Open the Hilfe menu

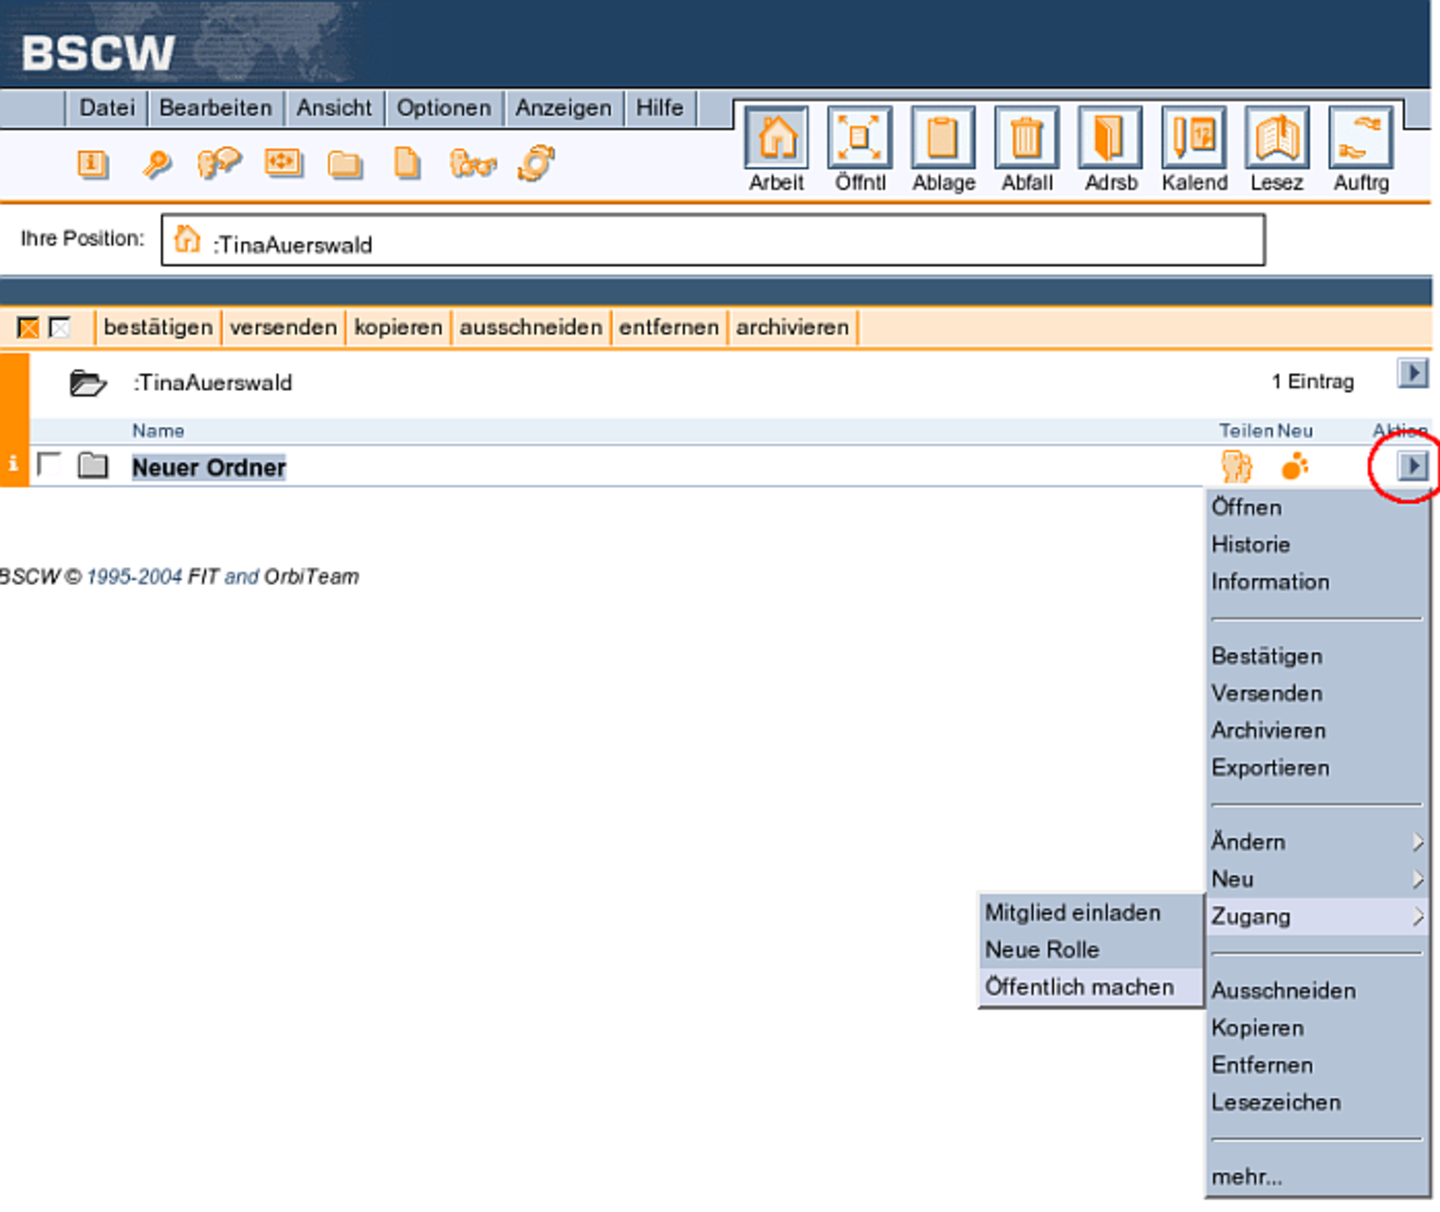[x=660, y=108]
